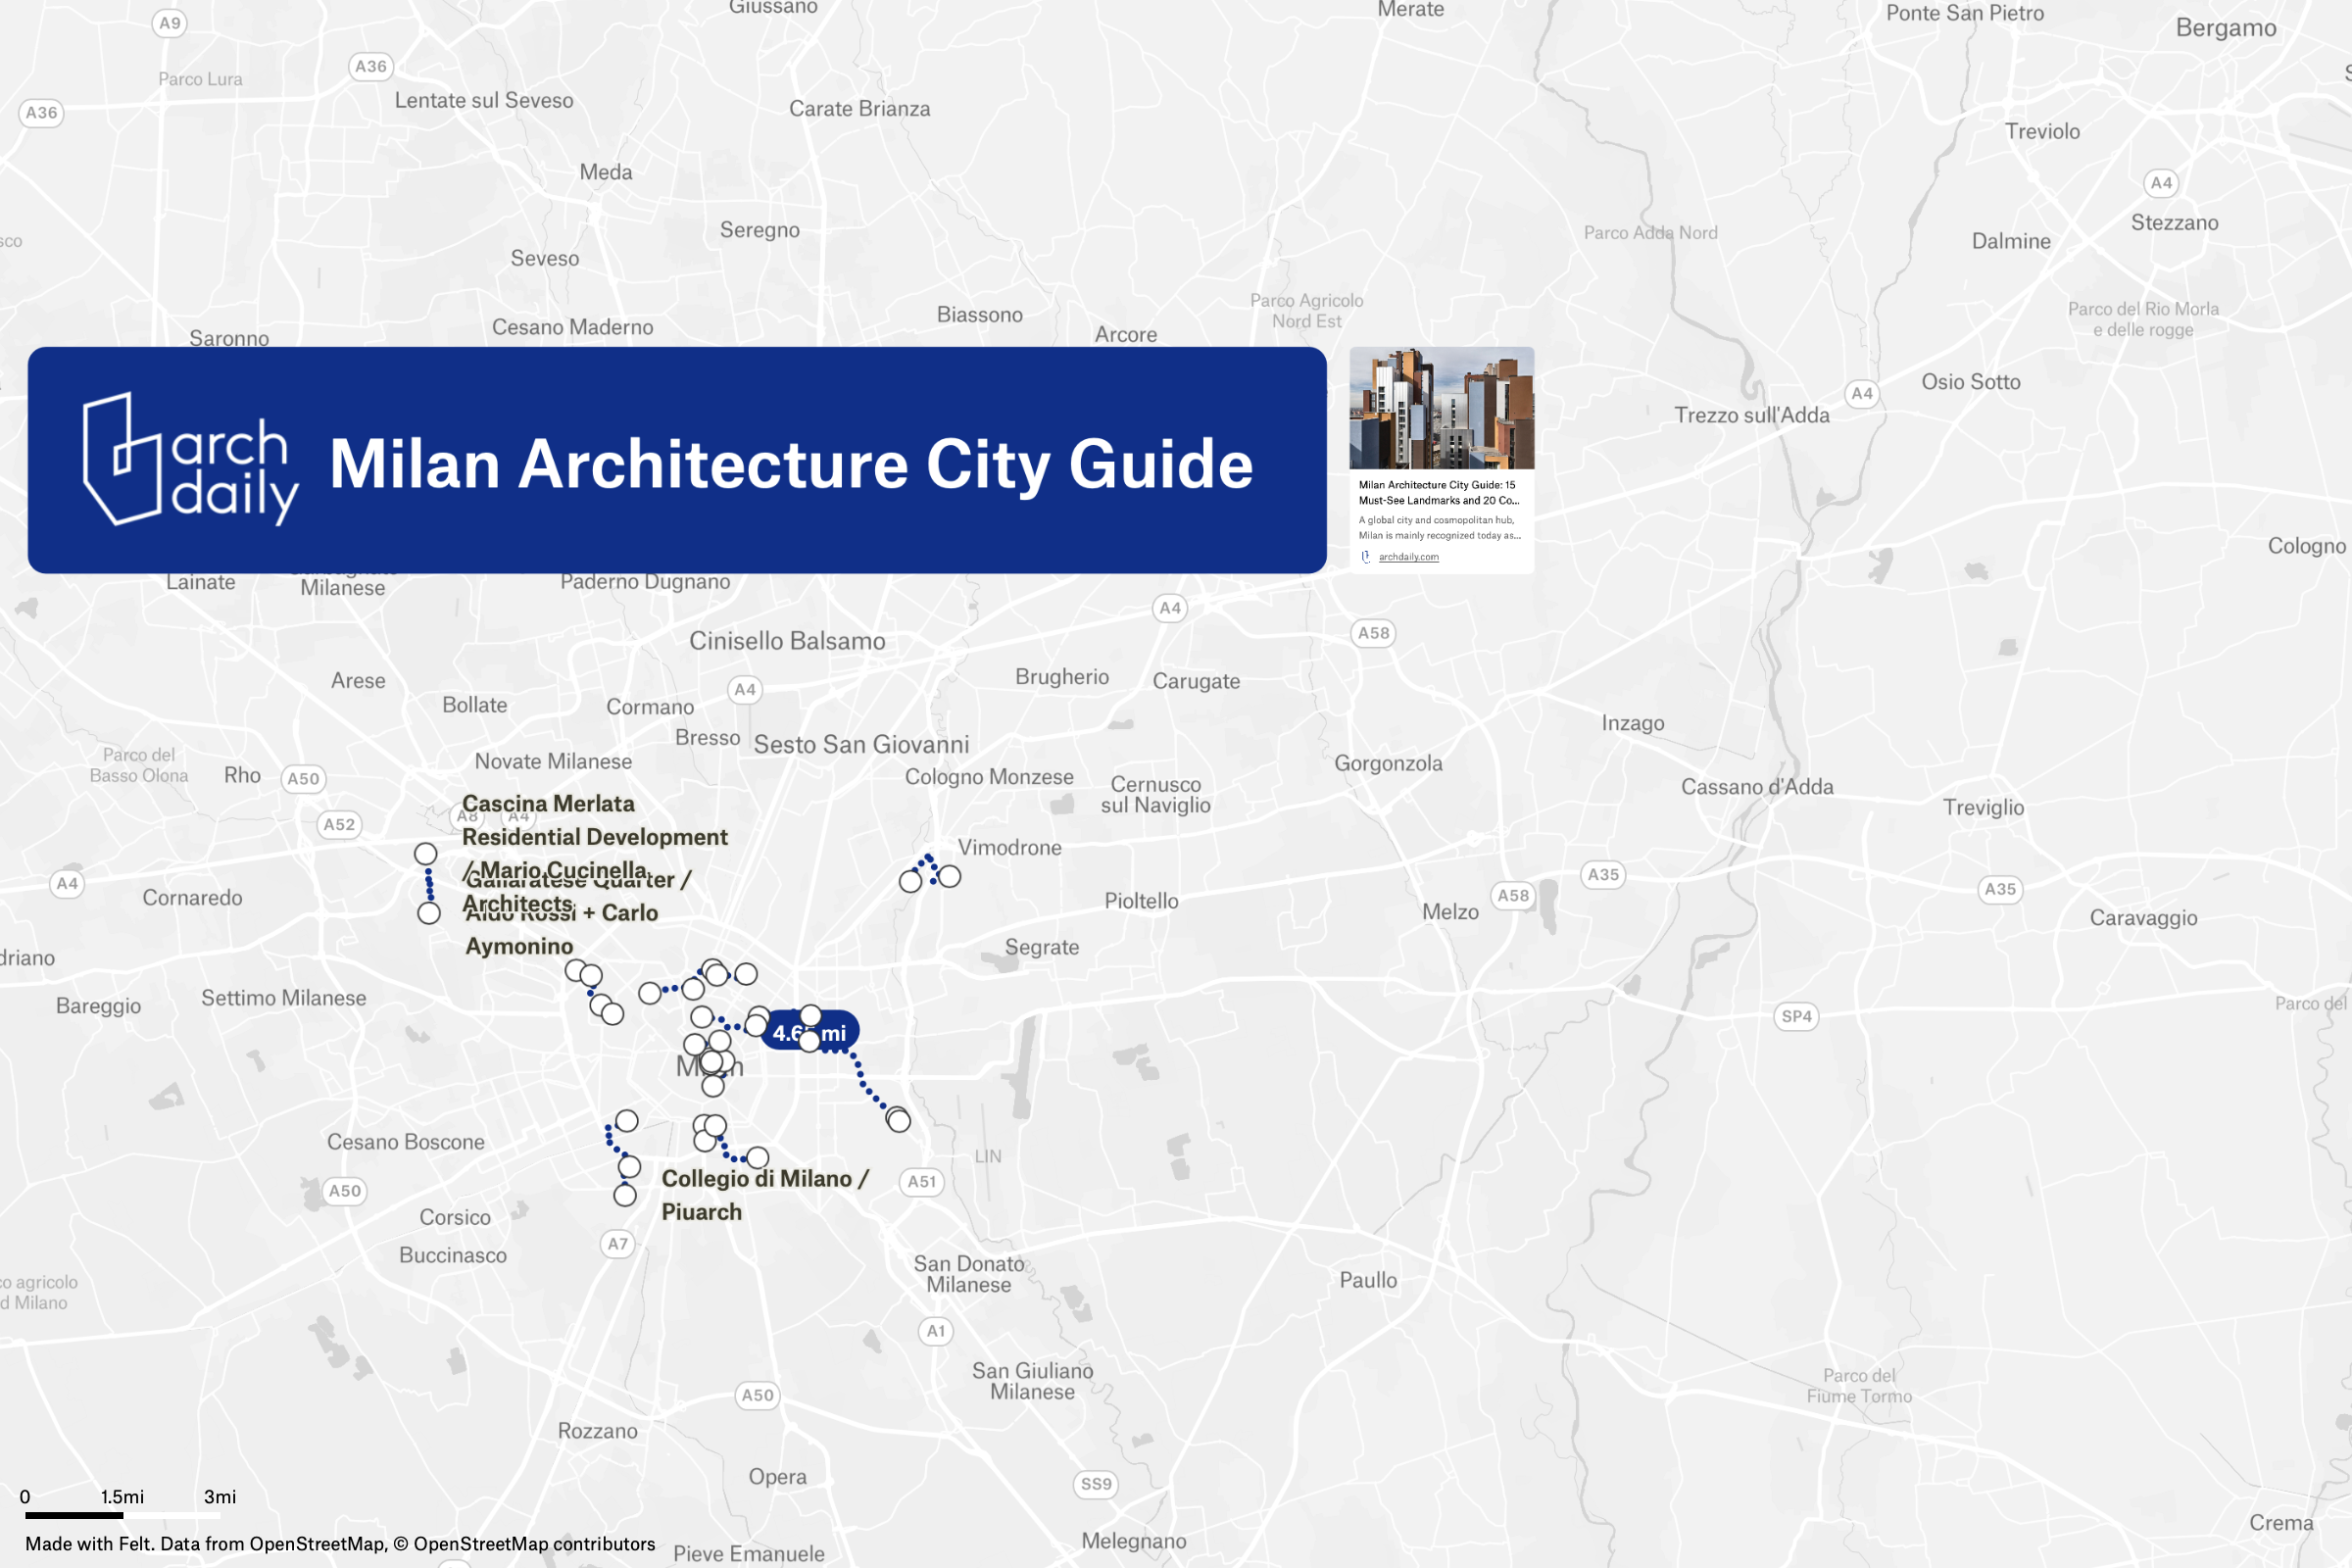Viewport: 2352px width, 1568px height.
Task: Click the map scale bar
Action: coord(122,1514)
